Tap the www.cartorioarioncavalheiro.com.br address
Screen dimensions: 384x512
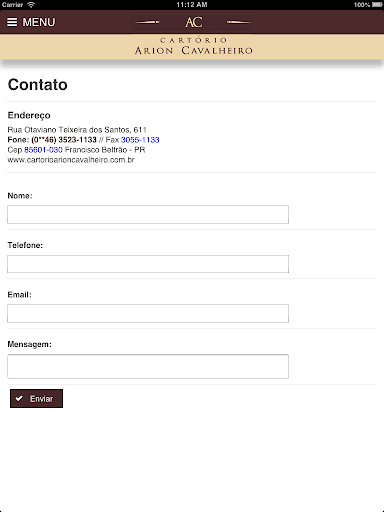point(71,160)
